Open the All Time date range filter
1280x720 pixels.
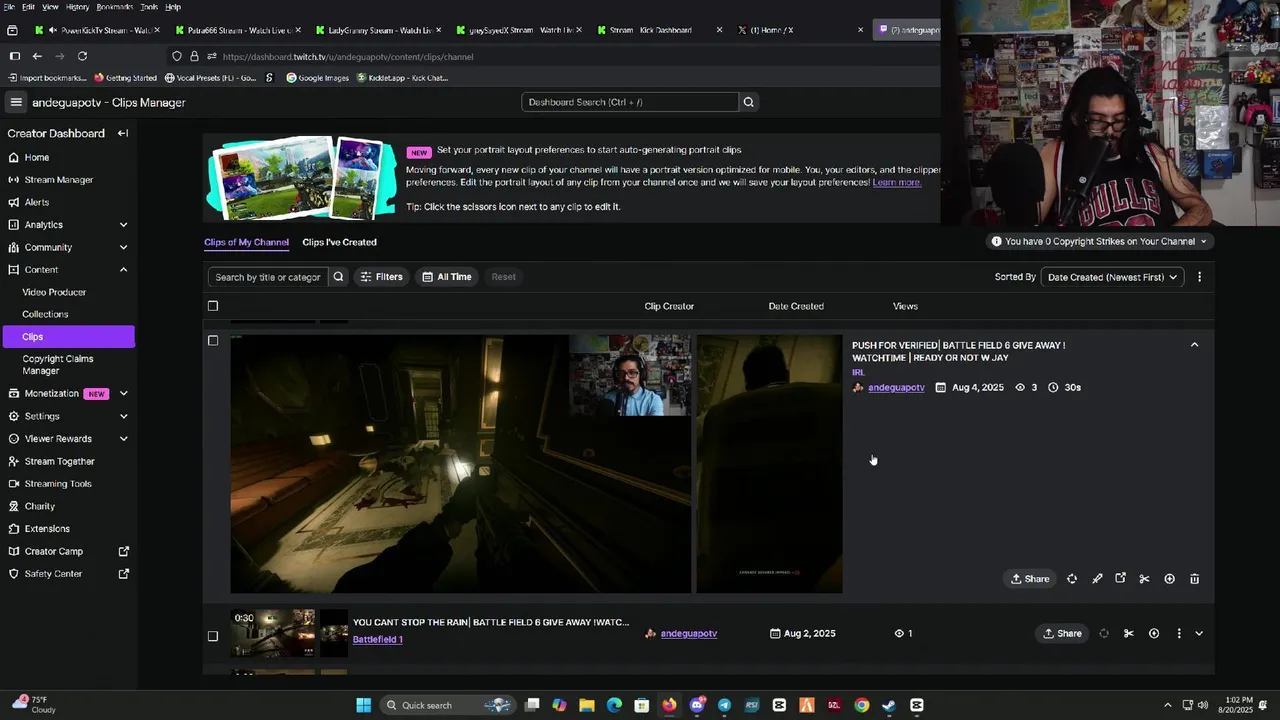pyautogui.click(x=446, y=277)
